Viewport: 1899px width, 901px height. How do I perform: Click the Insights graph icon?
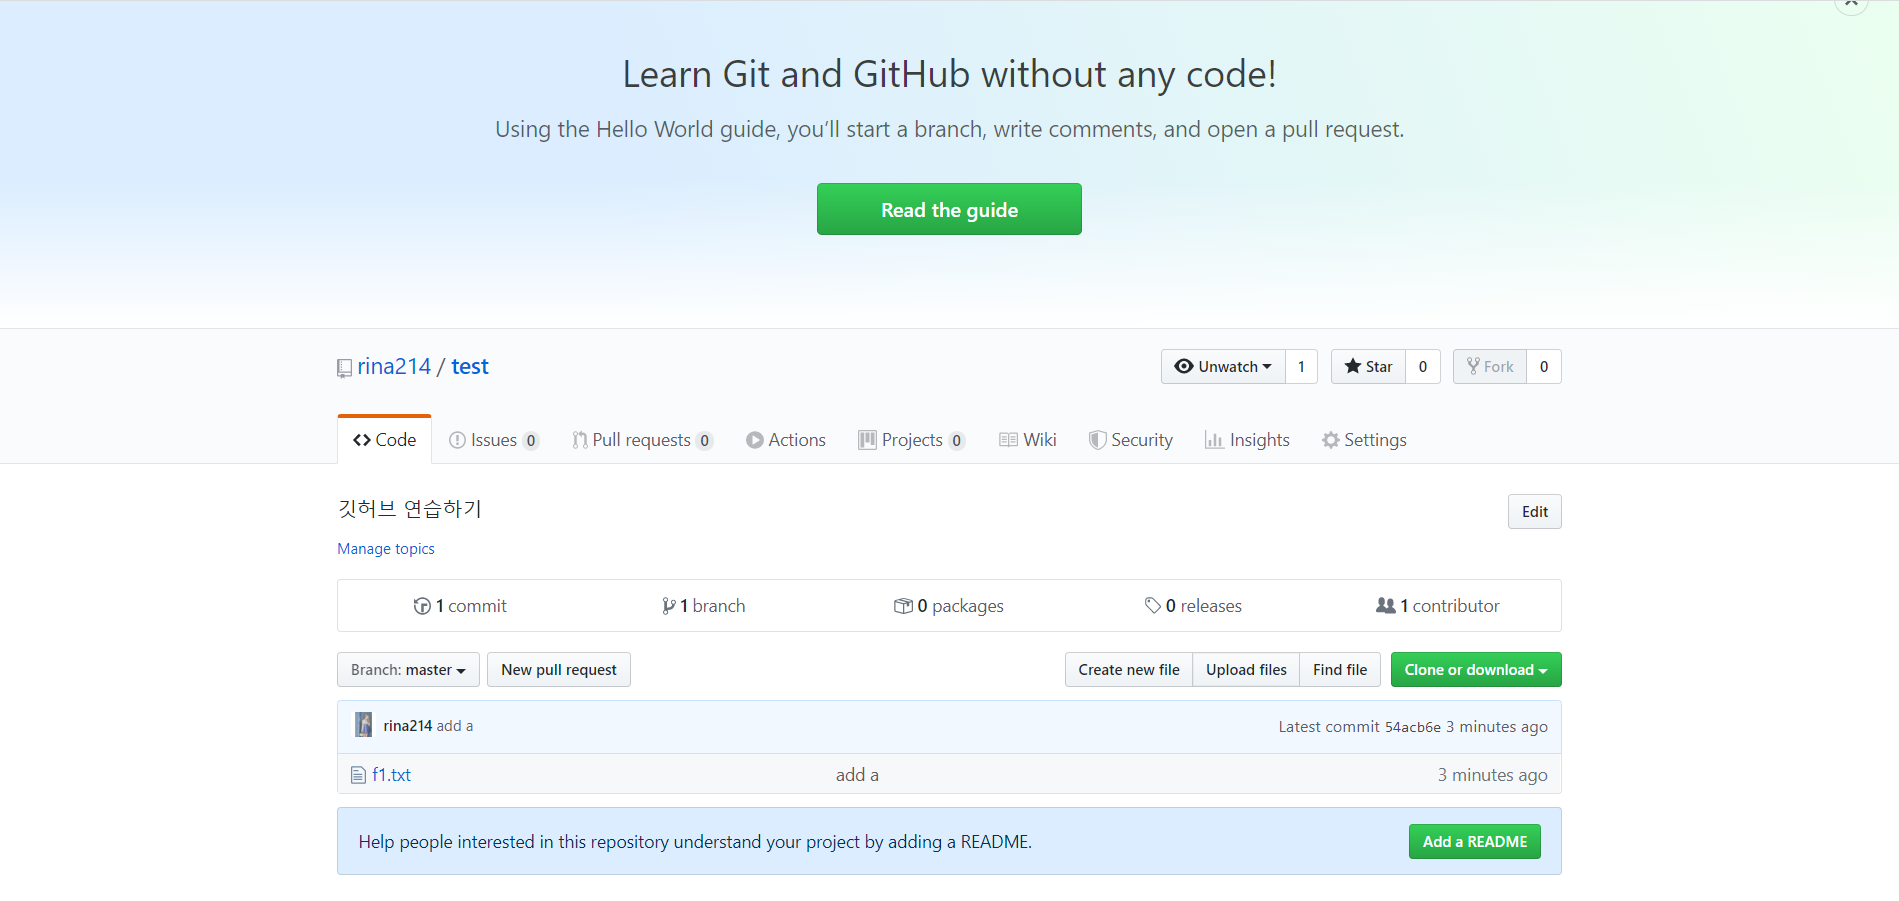tap(1214, 440)
